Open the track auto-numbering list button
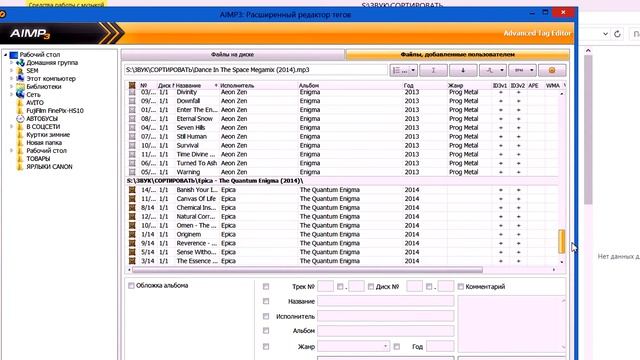The width and height of the screenshot is (640, 360). [x=403, y=70]
